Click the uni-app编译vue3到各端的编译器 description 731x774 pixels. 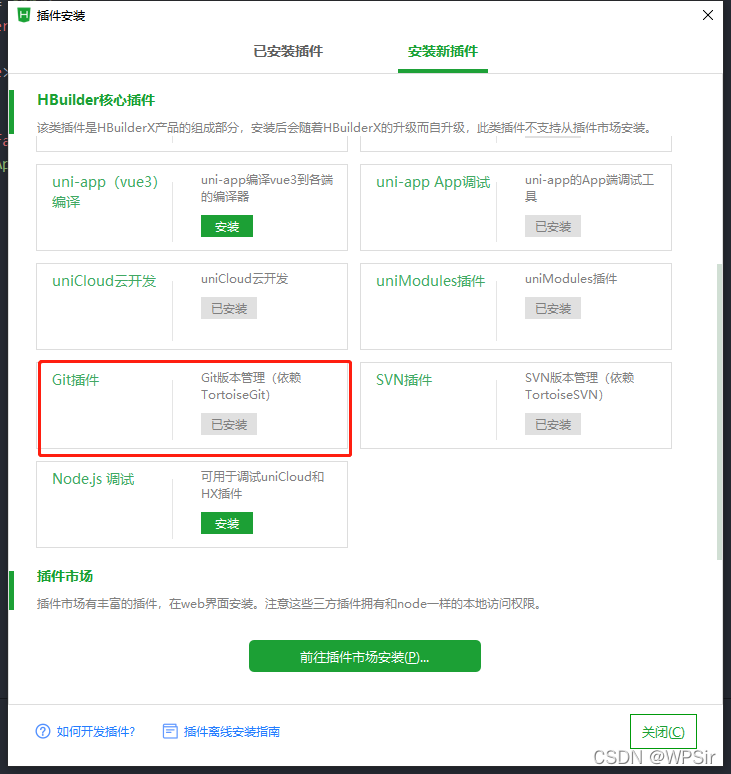267,188
